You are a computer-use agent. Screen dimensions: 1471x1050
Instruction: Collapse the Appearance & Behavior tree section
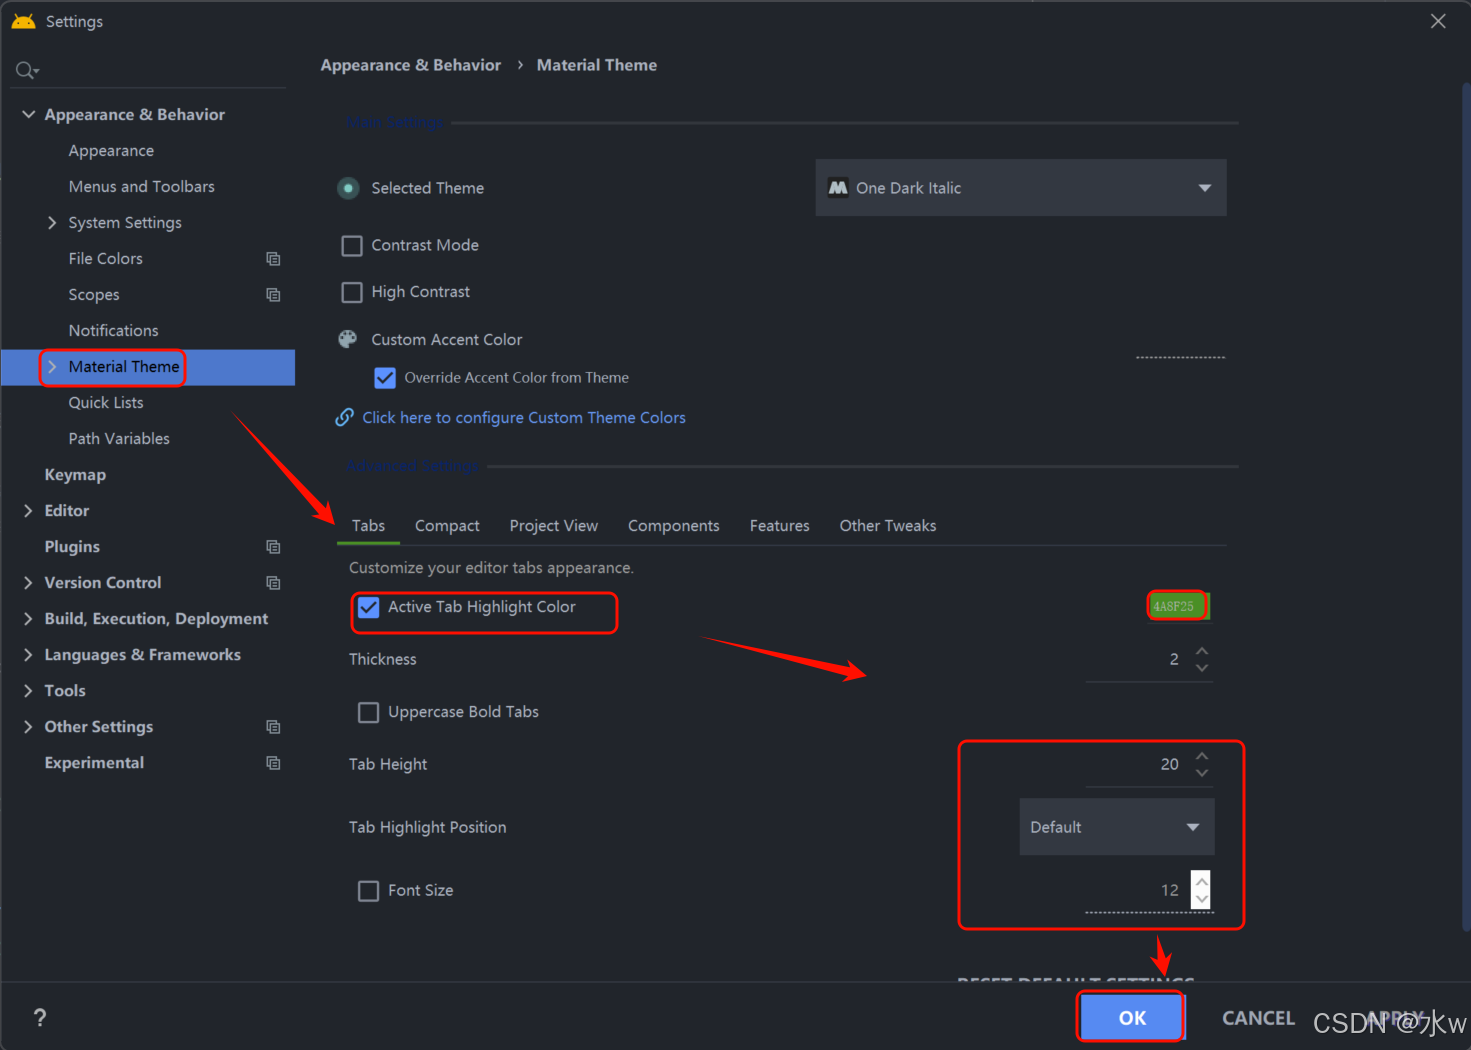(x=28, y=115)
